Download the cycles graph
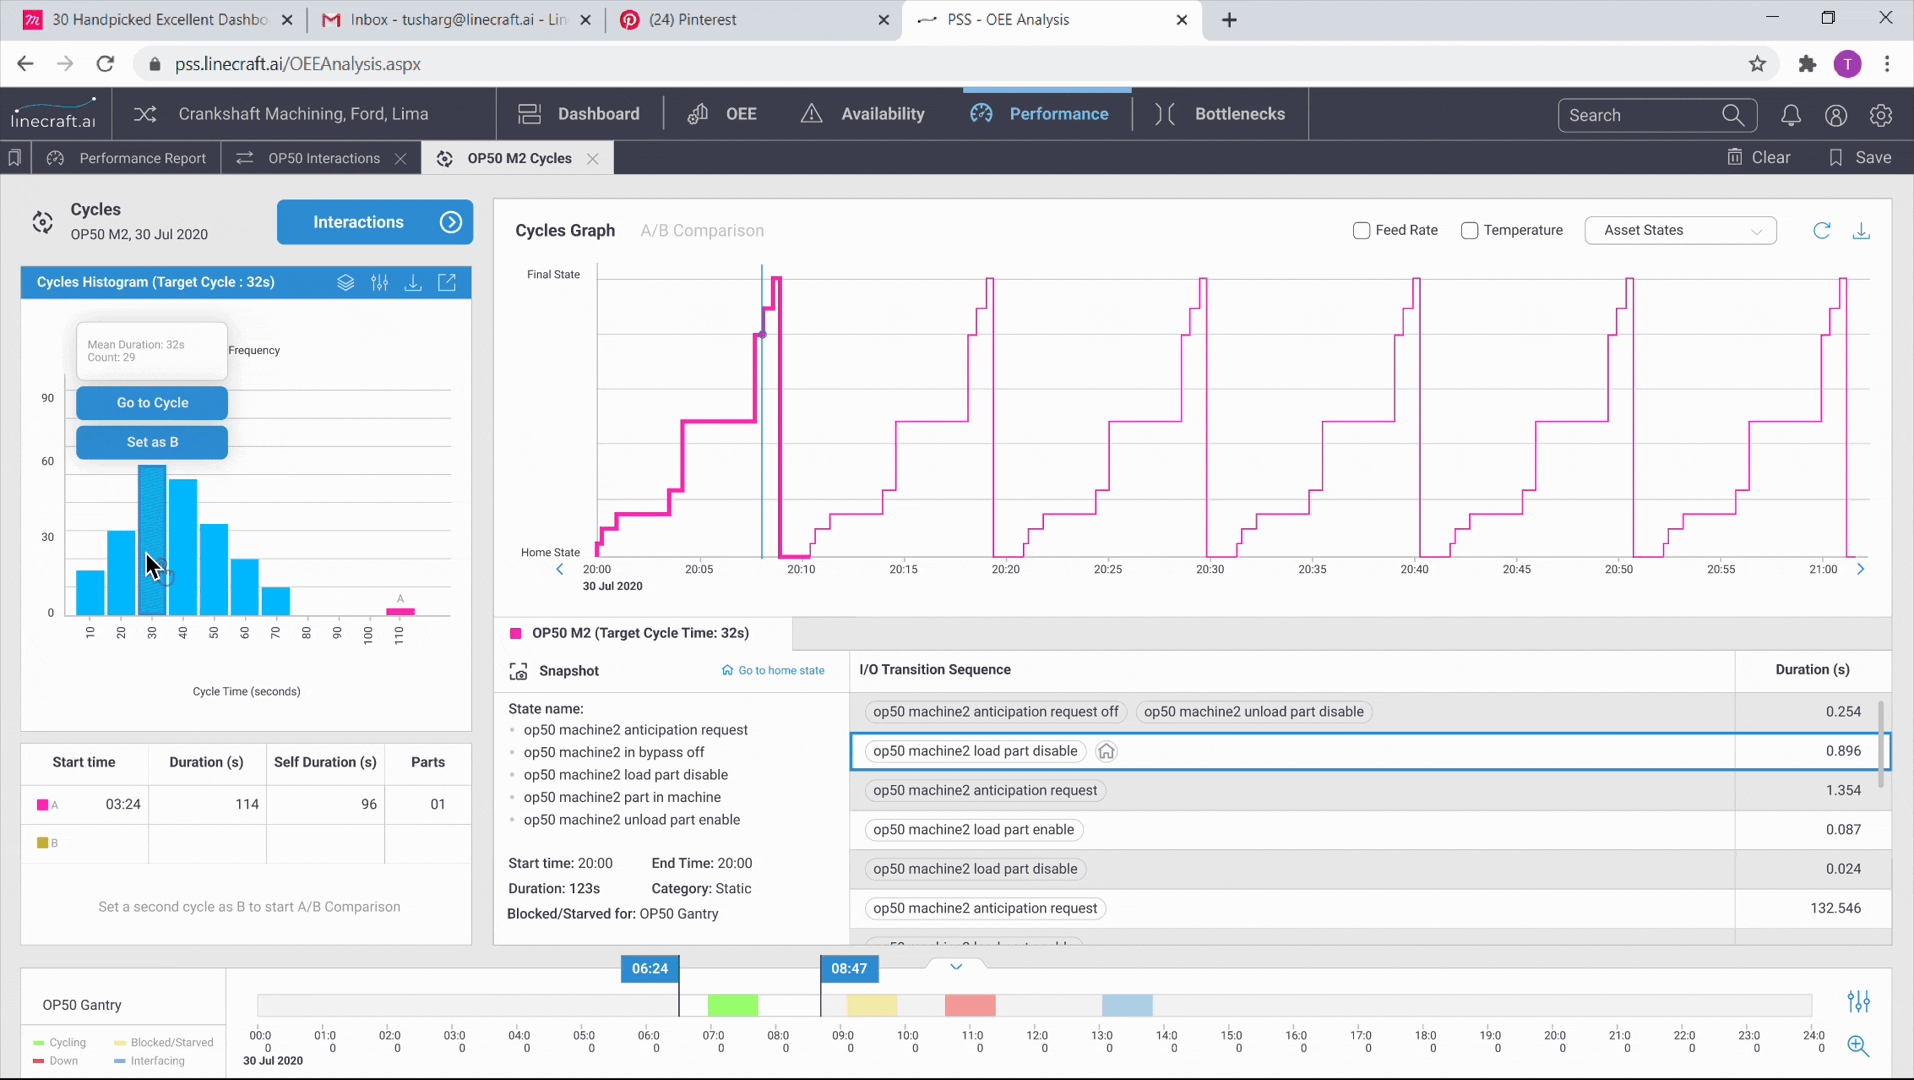The width and height of the screenshot is (1914, 1080). click(x=1861, y=230)
